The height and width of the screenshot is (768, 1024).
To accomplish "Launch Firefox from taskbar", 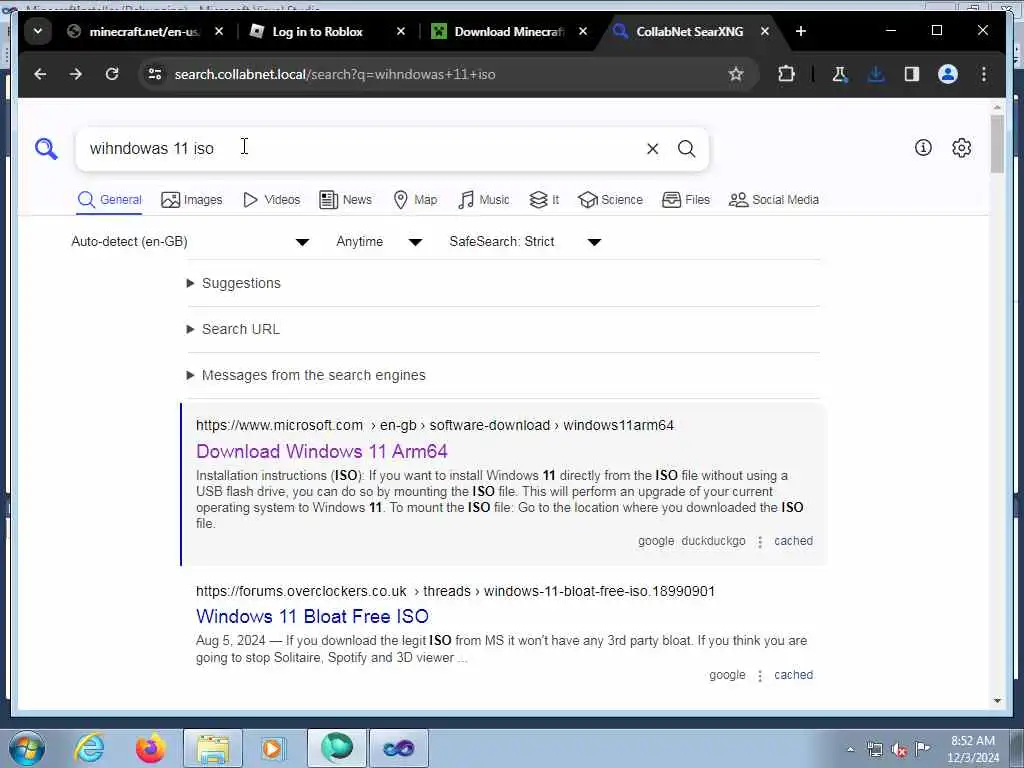I will 150,748.
